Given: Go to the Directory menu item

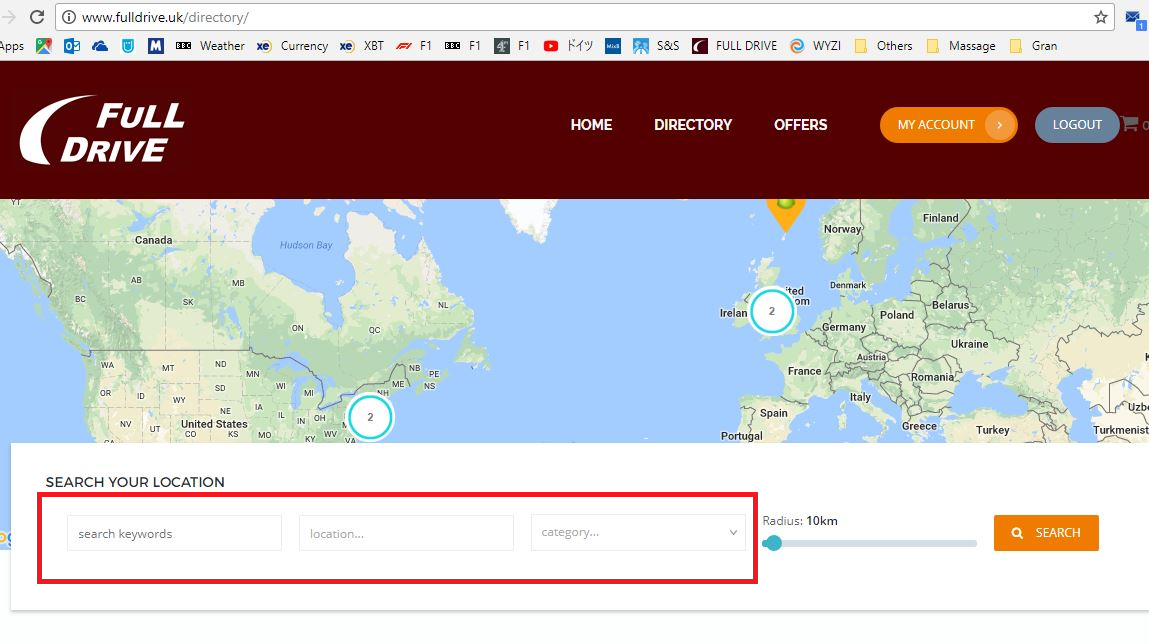Looking at the screenshot, I should 692,125.
